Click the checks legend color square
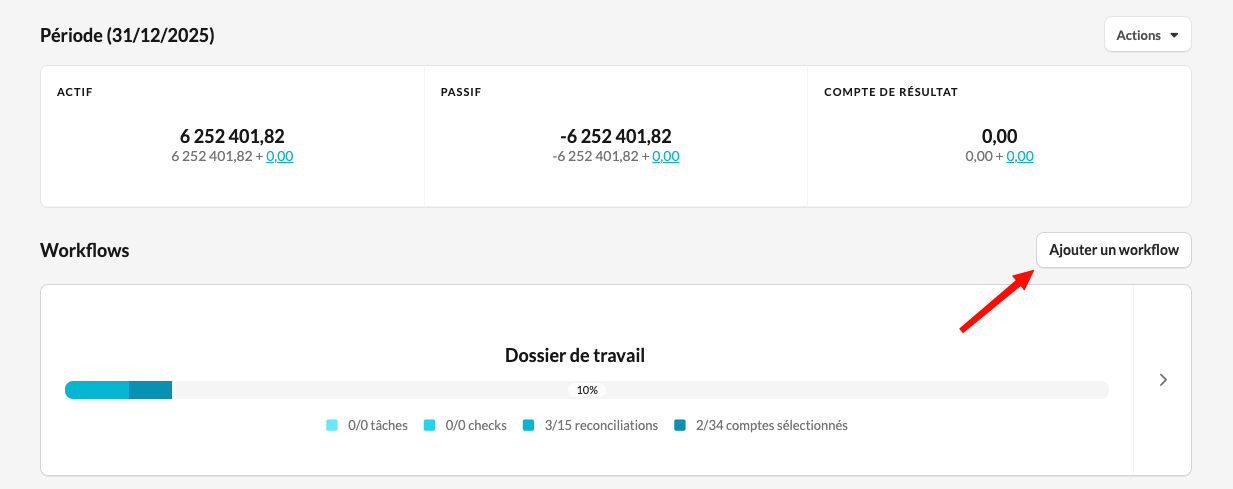Screen dimensions: 1233x489 coord(430,425)
